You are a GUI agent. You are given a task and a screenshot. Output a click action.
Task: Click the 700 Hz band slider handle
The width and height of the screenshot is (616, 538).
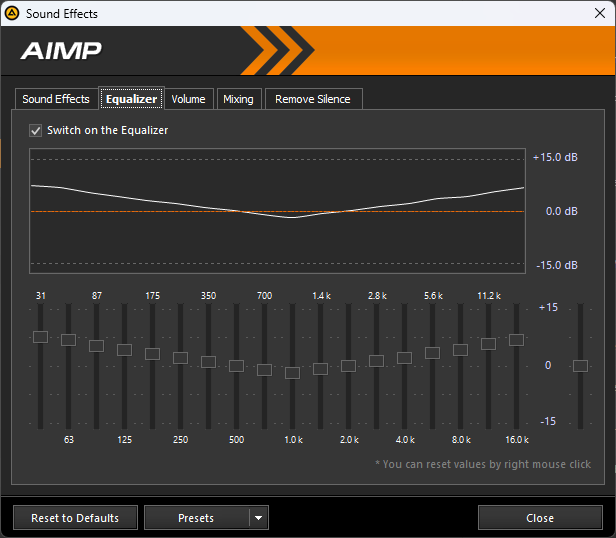[x=264, y=370]
